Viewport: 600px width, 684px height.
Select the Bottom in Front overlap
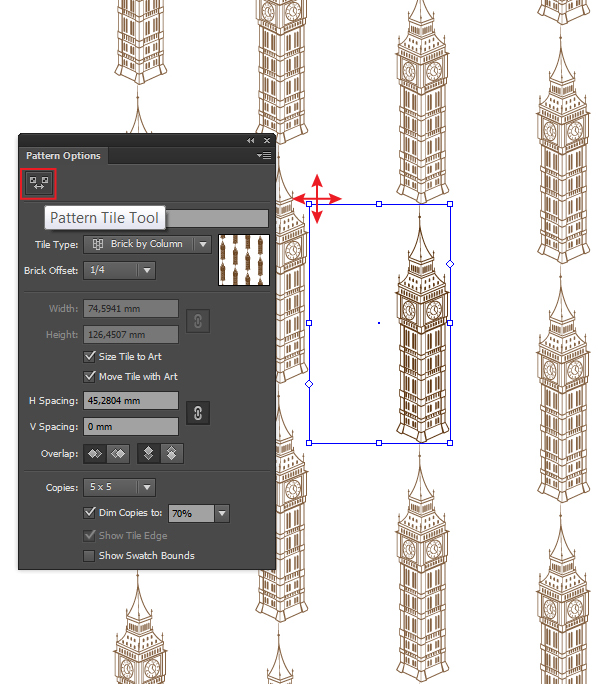tap(172, 454)
